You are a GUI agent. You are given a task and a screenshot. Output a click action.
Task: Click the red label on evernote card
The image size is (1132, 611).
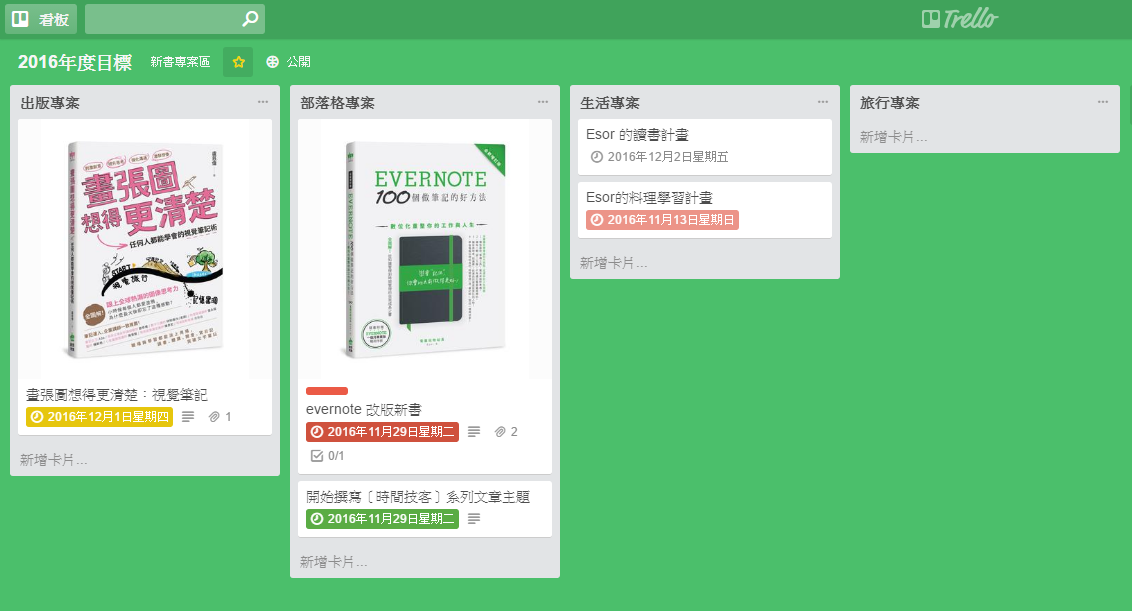(327, 391)
